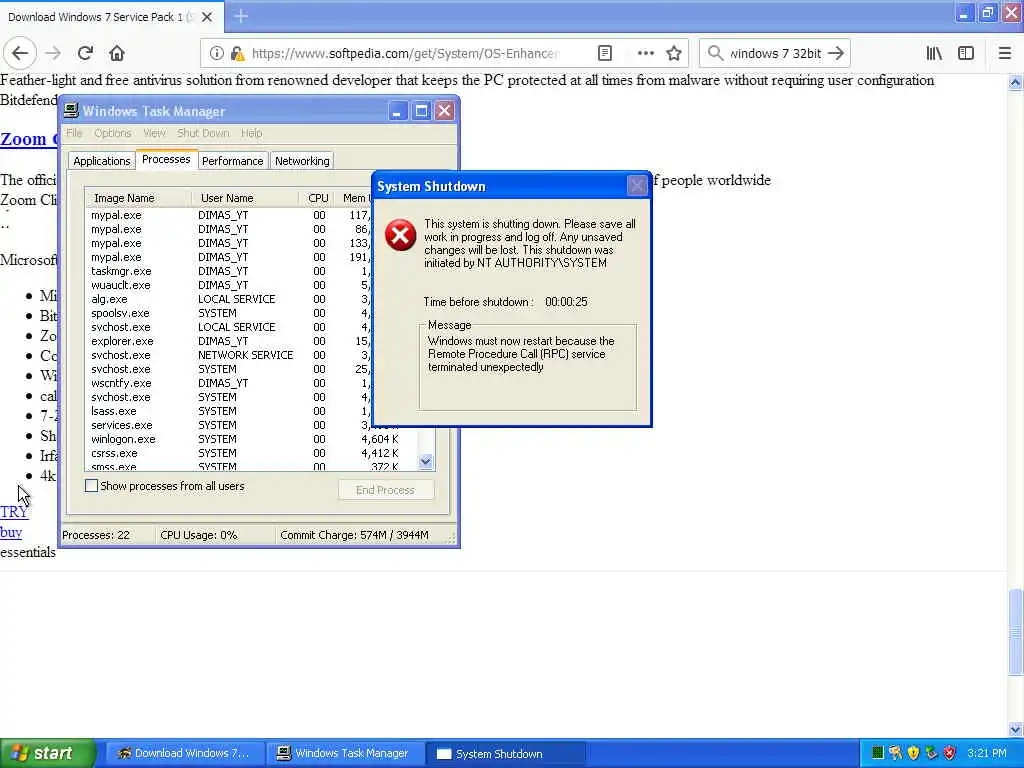Sort processes by CPU column
Image resolution: width=1024 pixels, height=768 pixels.
click(317, 198)
